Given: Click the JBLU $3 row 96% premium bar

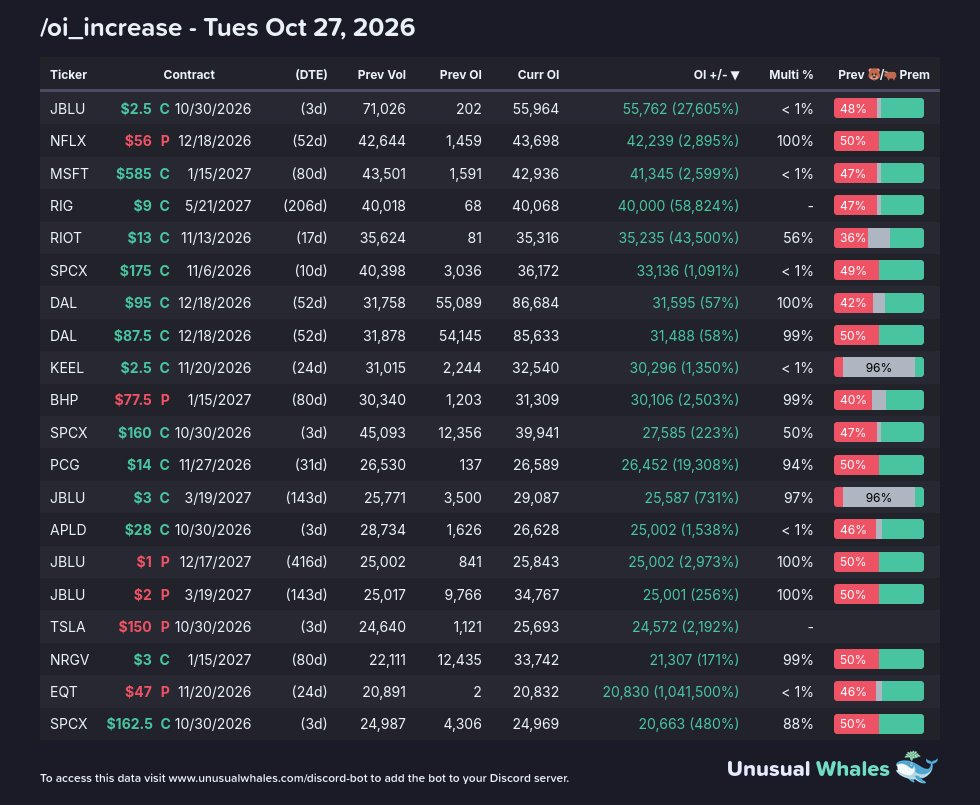Looking at the screenshot, I should (x=879, y=498).
